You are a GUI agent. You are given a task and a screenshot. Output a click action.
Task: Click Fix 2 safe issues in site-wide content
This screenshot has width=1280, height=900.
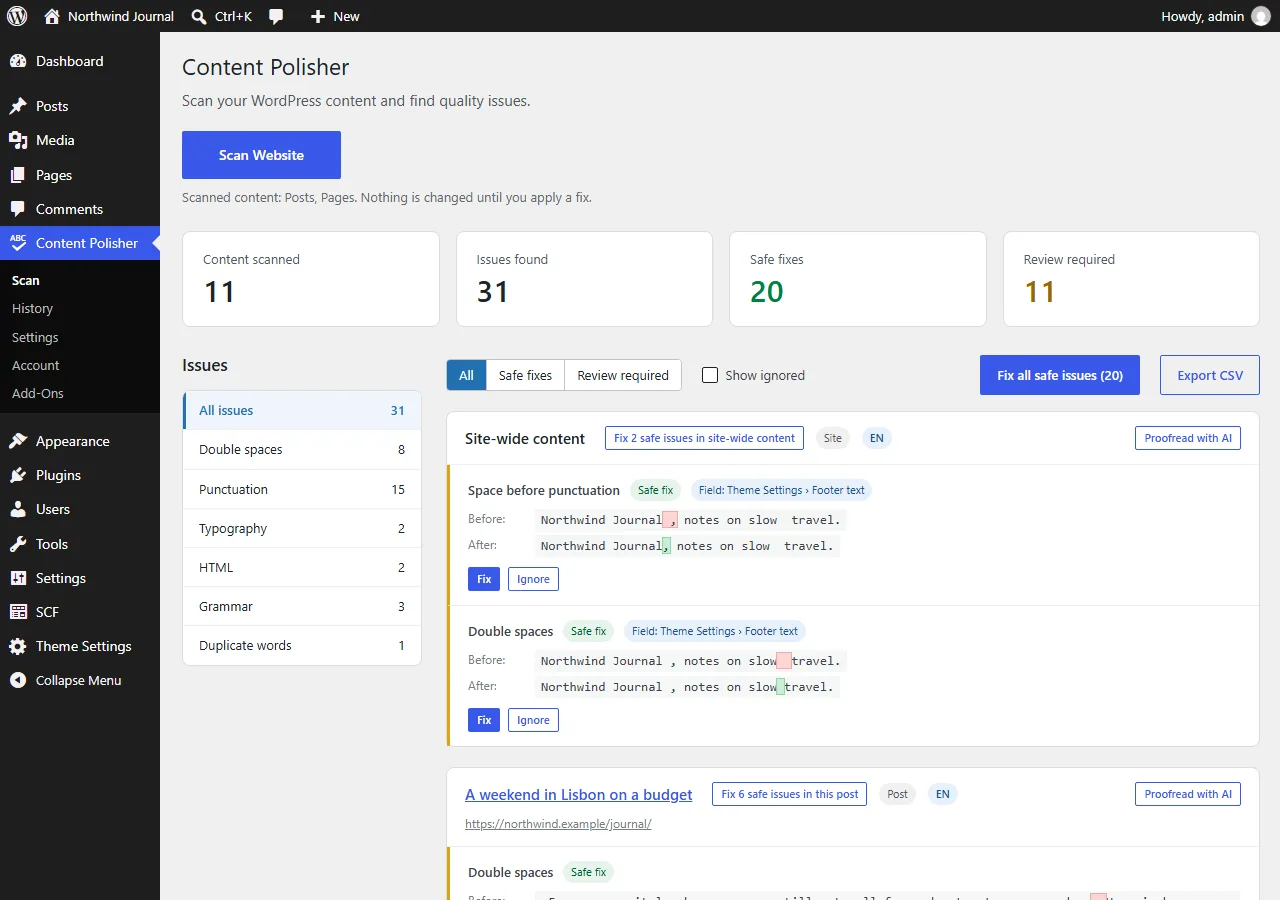coord(704,438)
